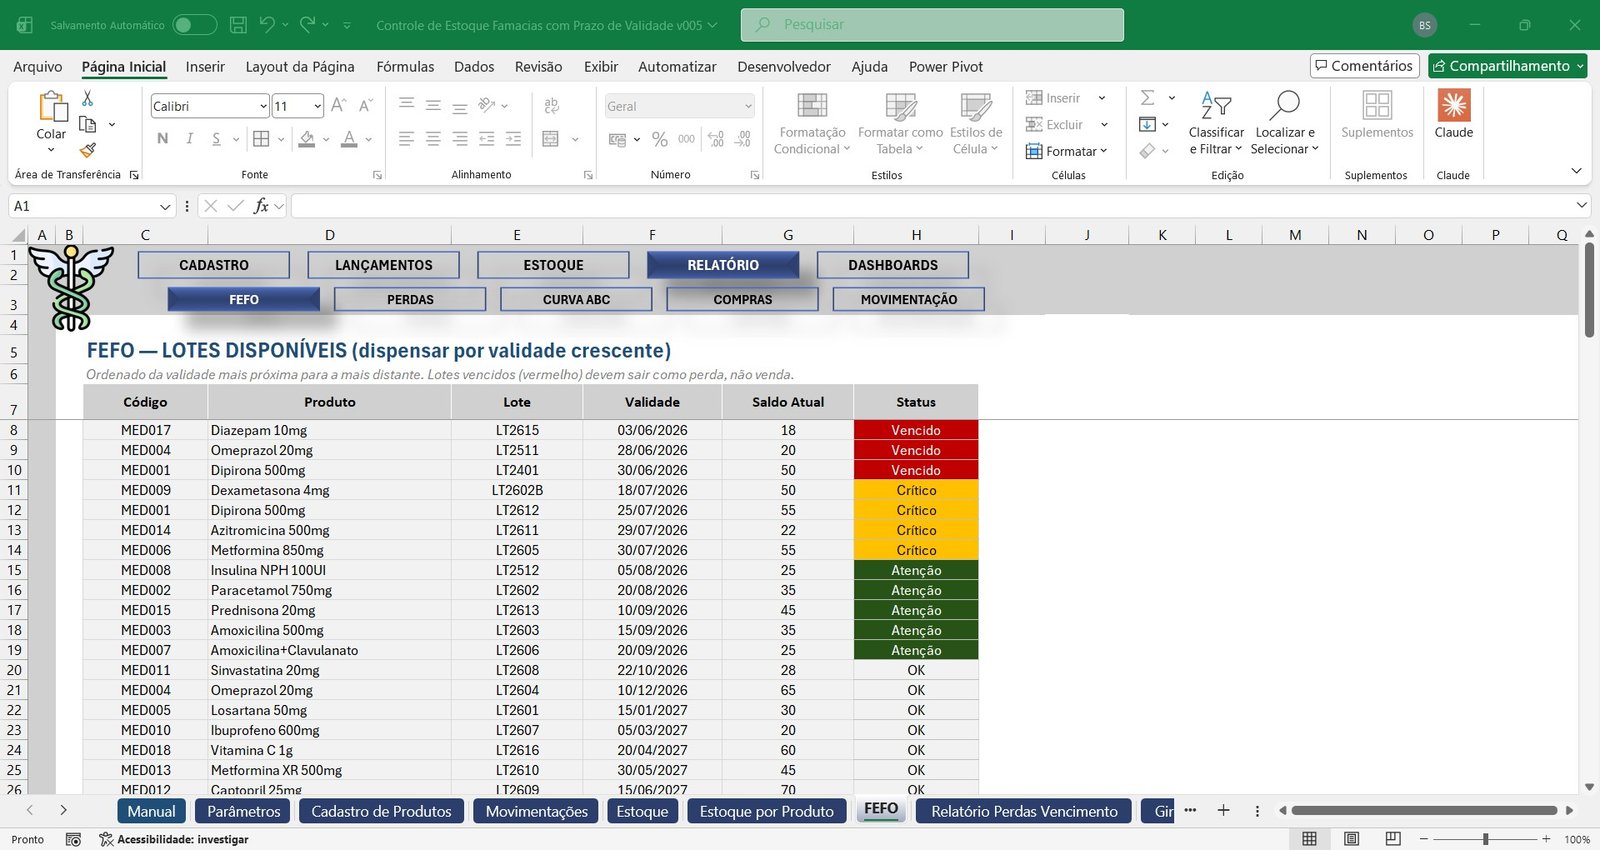Click the Cut scissors icon
The image size is (1600, 850).
coord(88,98)
